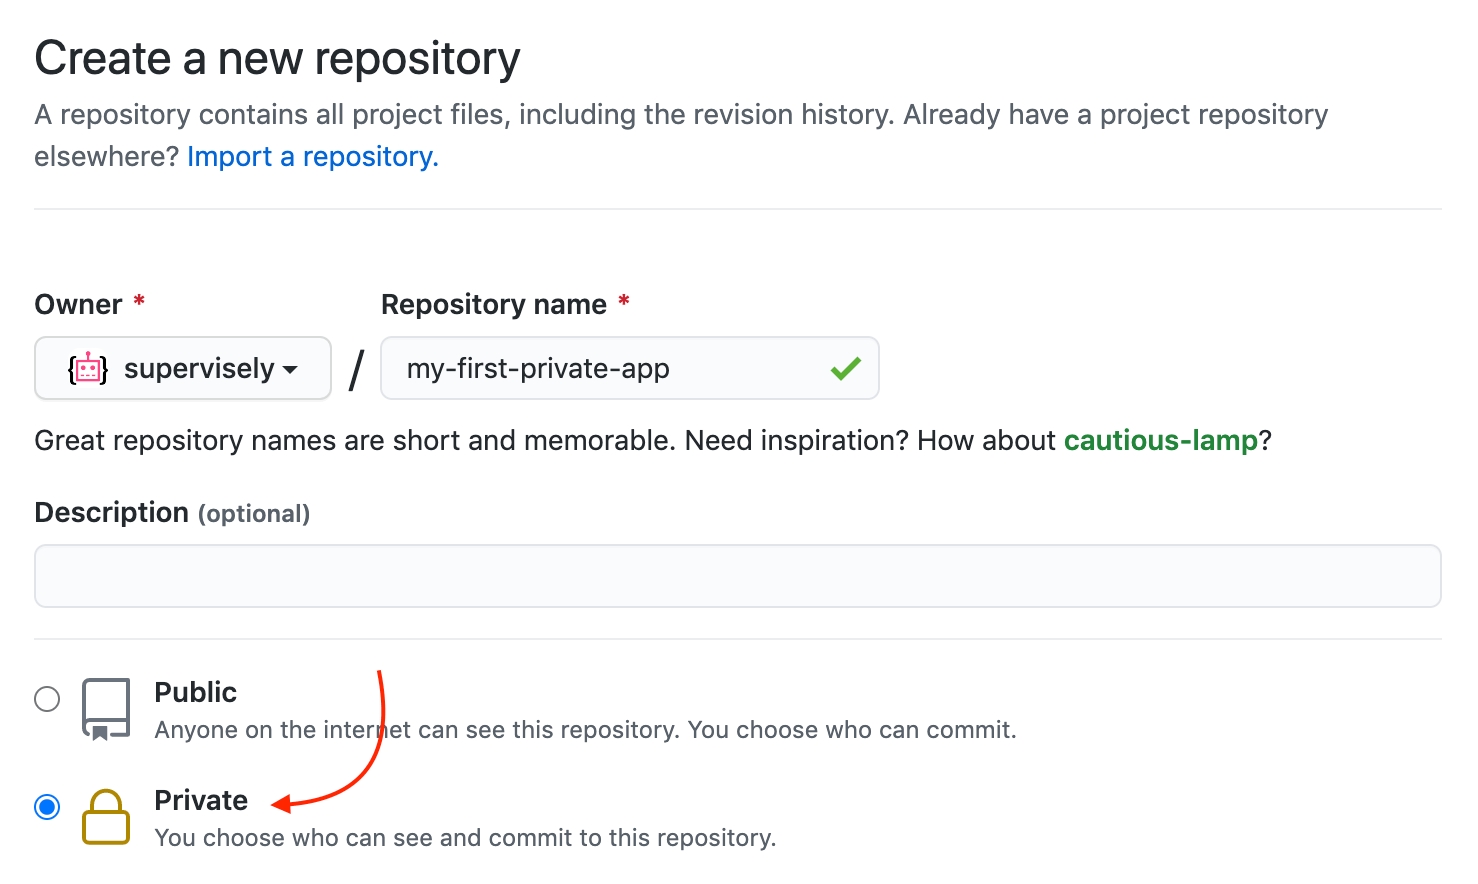Click the Repository name field label
Viewport: 1478px width, 884px height.
click(x=494, y=304)
